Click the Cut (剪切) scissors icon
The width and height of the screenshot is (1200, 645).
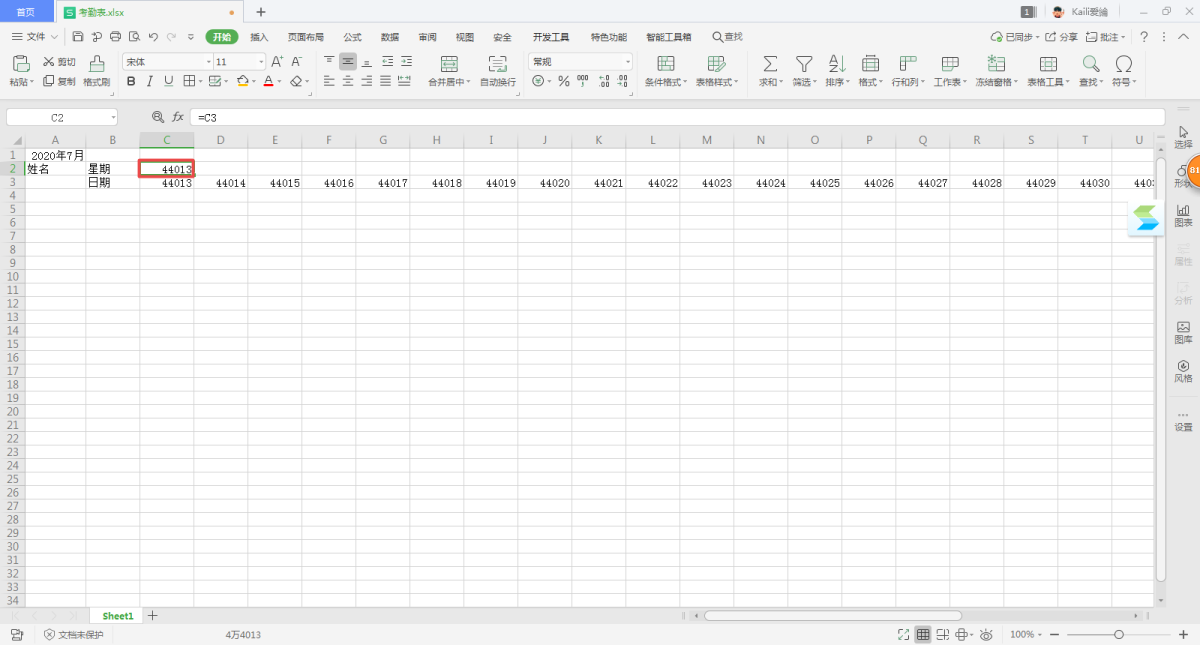48,62
